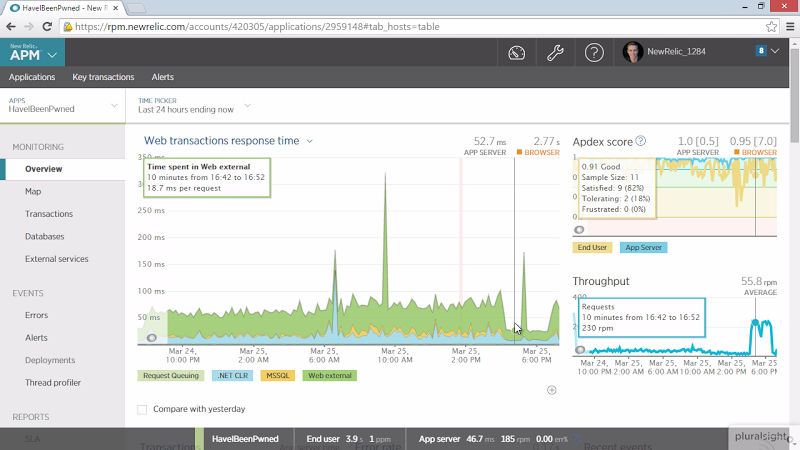Open the dashboard gauge icon in header

coord(516,53)
